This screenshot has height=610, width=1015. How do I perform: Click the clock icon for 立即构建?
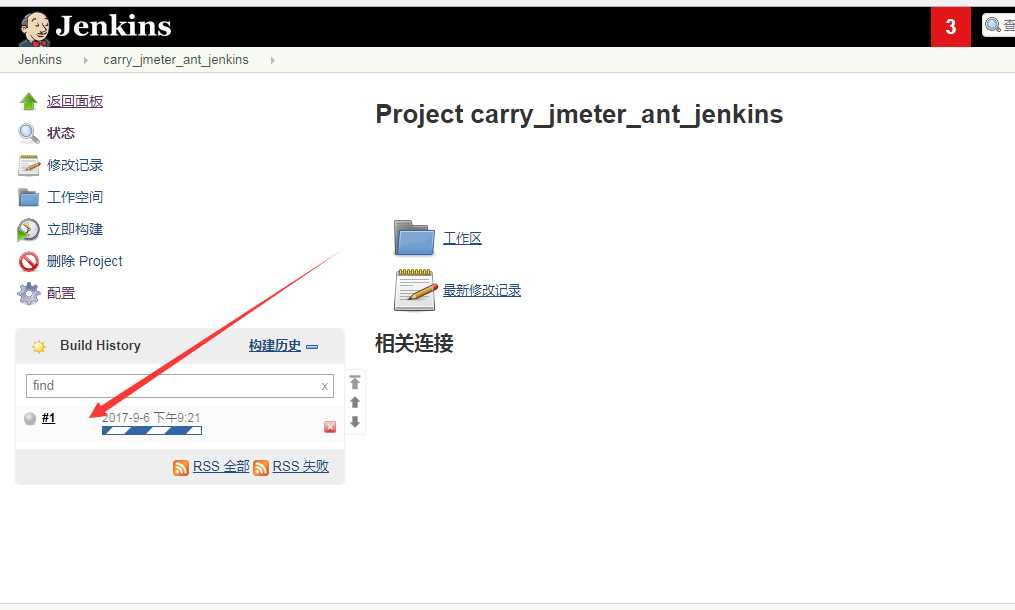tap(28, 229)
